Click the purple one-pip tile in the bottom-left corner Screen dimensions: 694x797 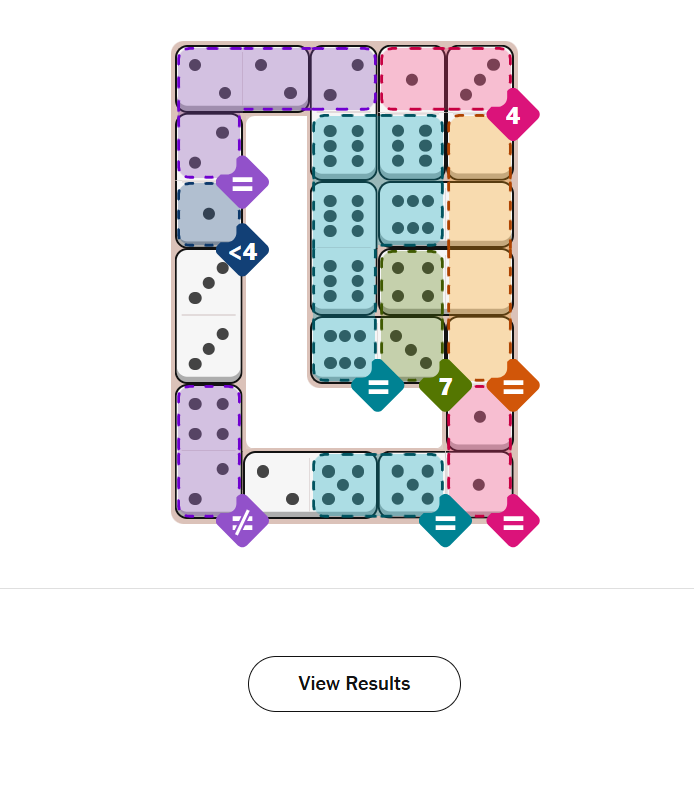(x=209, y=484)
